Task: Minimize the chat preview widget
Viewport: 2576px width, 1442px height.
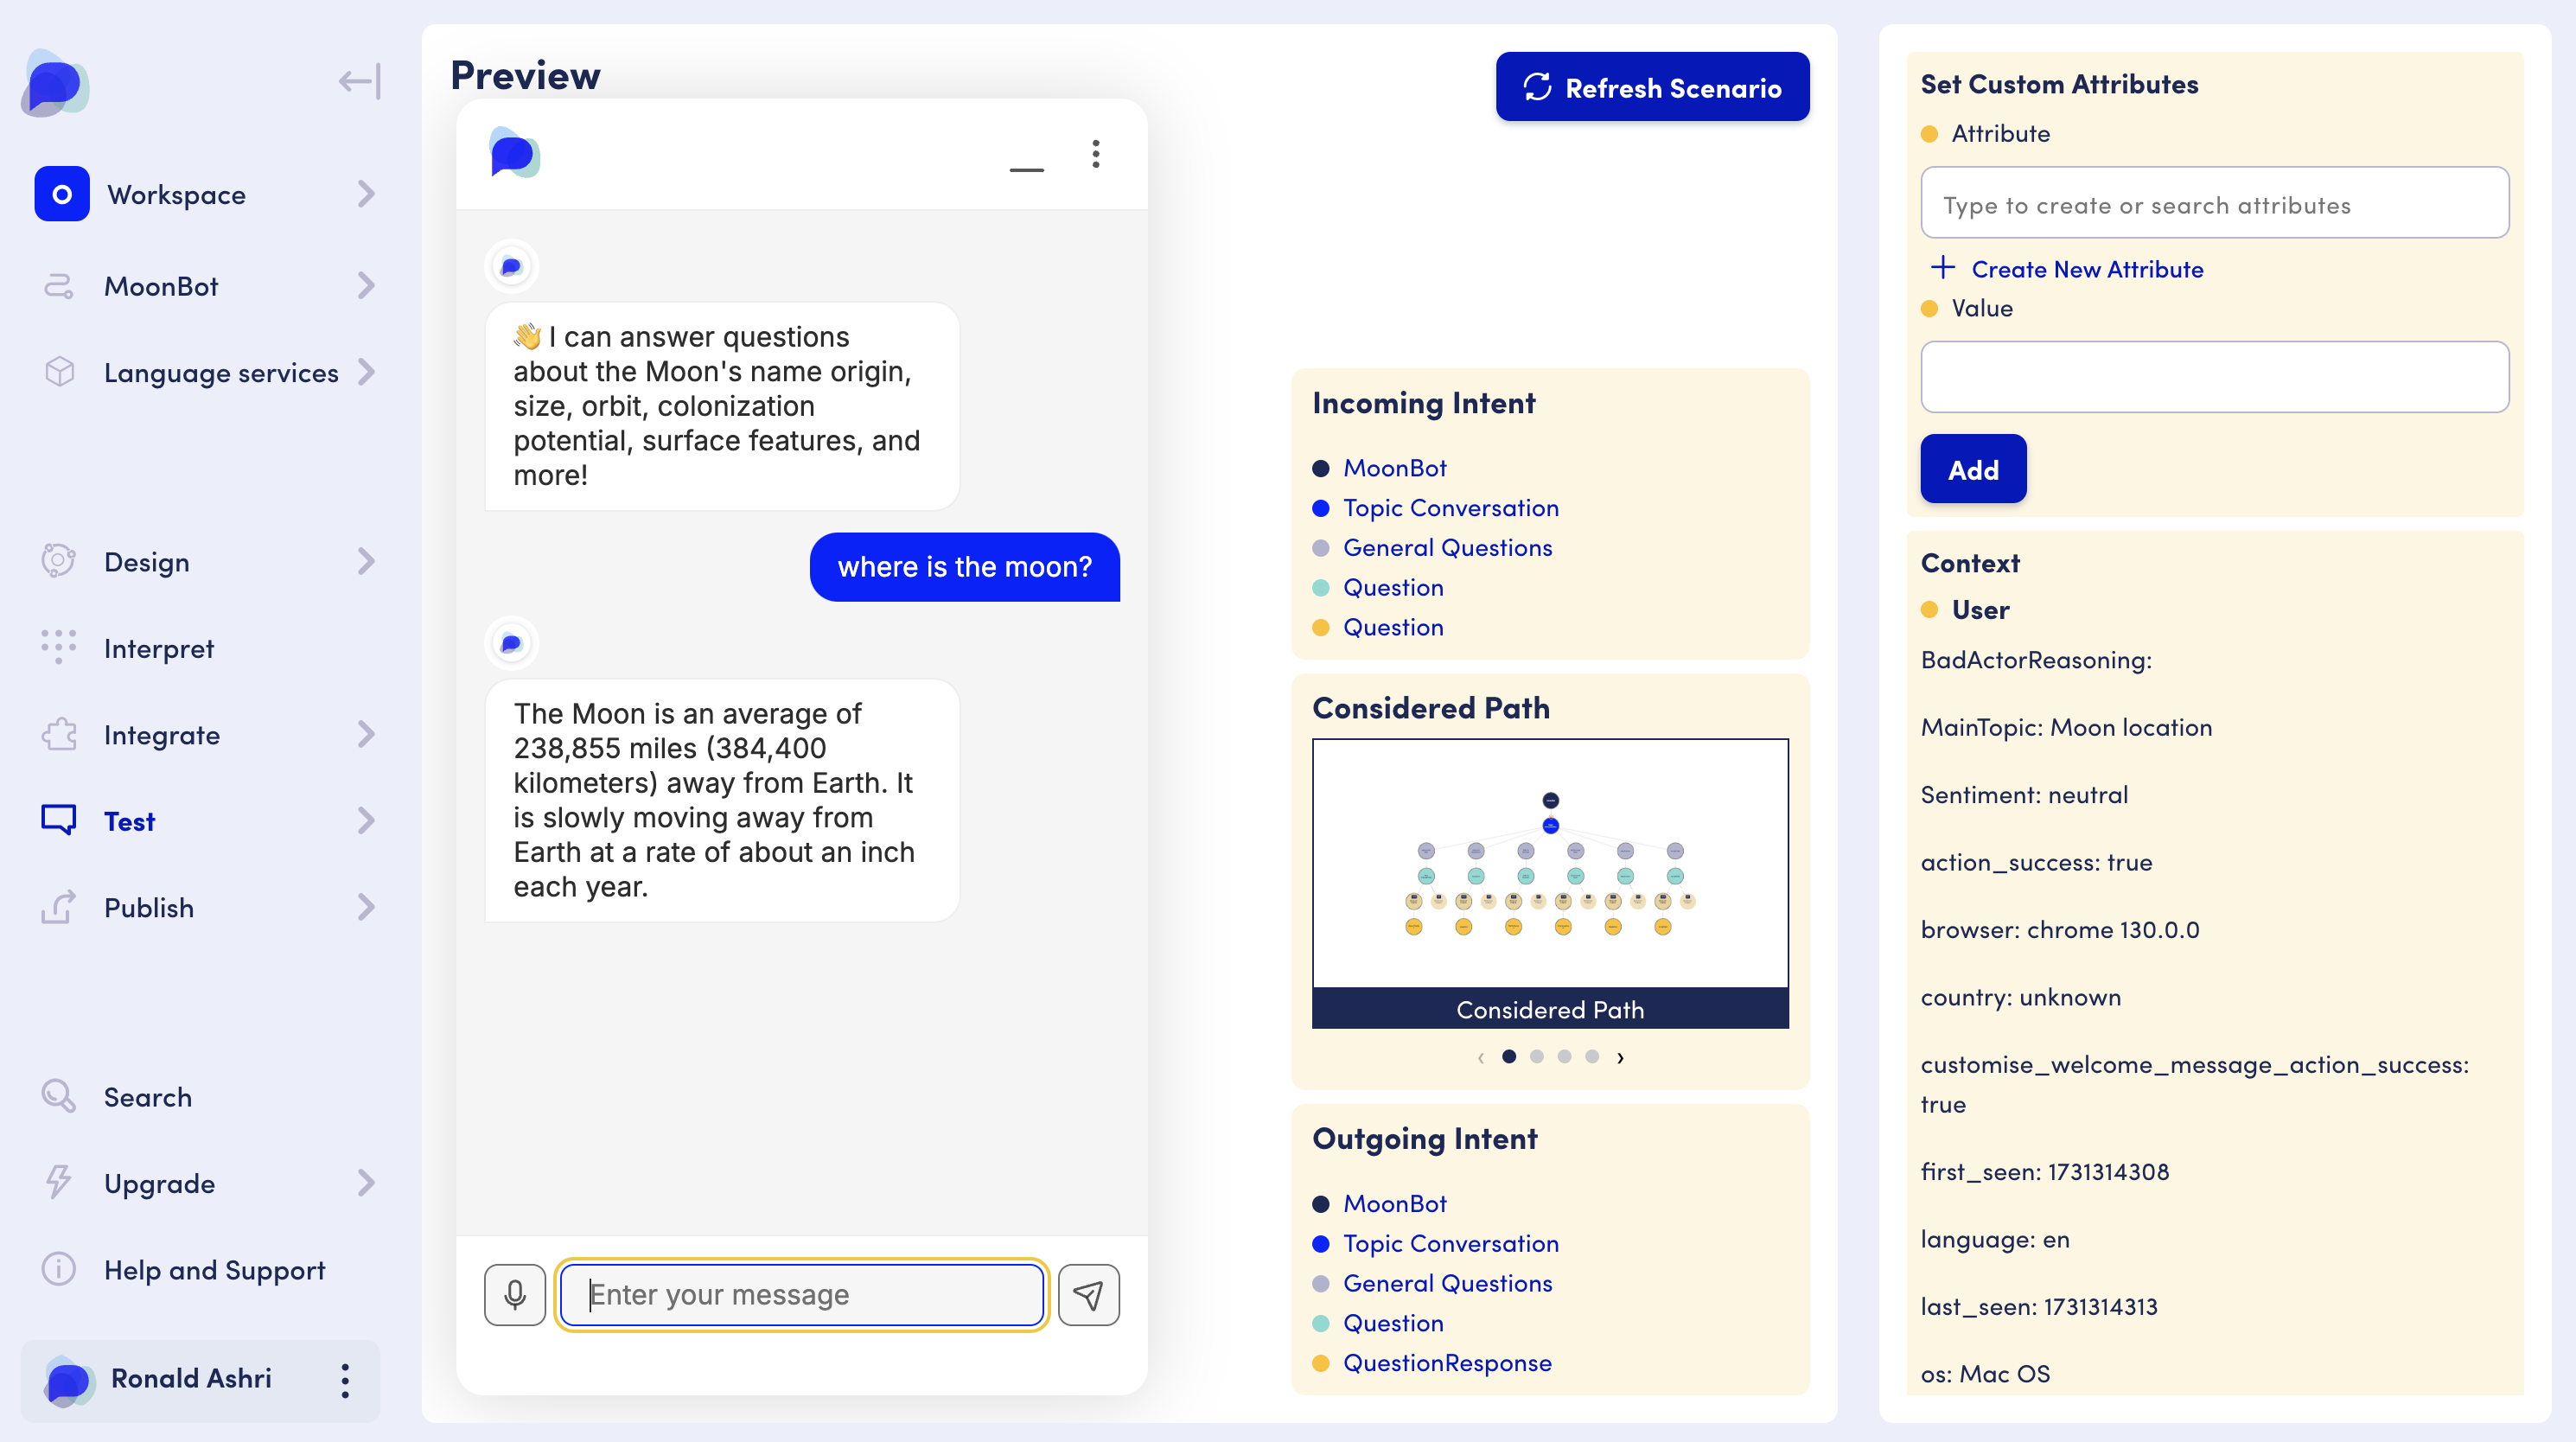Action: click(x=1026, y=168)
